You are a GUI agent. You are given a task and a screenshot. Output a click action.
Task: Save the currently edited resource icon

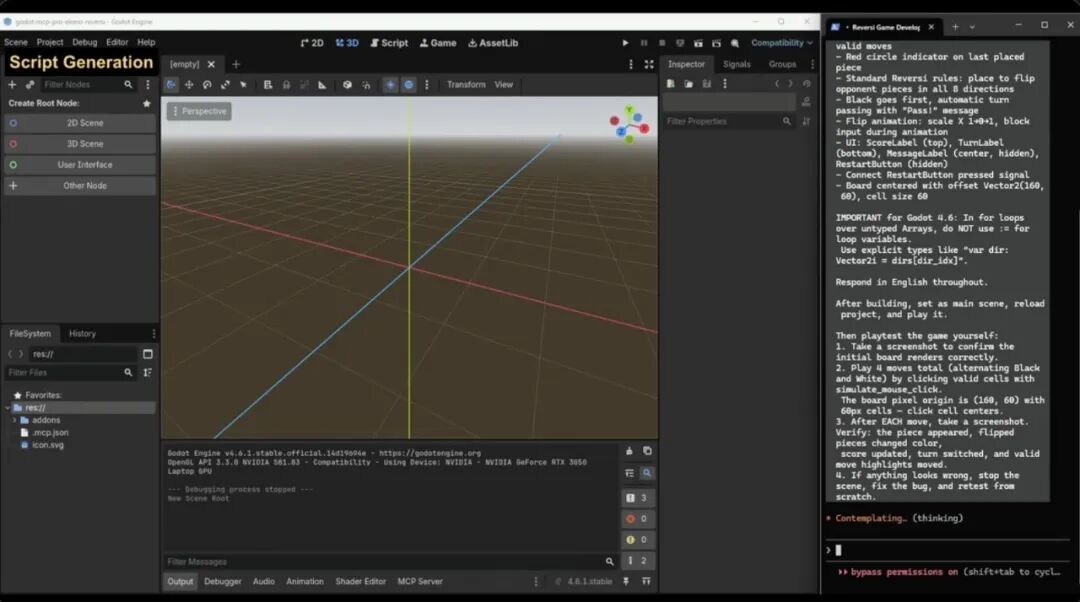(706, 84)
